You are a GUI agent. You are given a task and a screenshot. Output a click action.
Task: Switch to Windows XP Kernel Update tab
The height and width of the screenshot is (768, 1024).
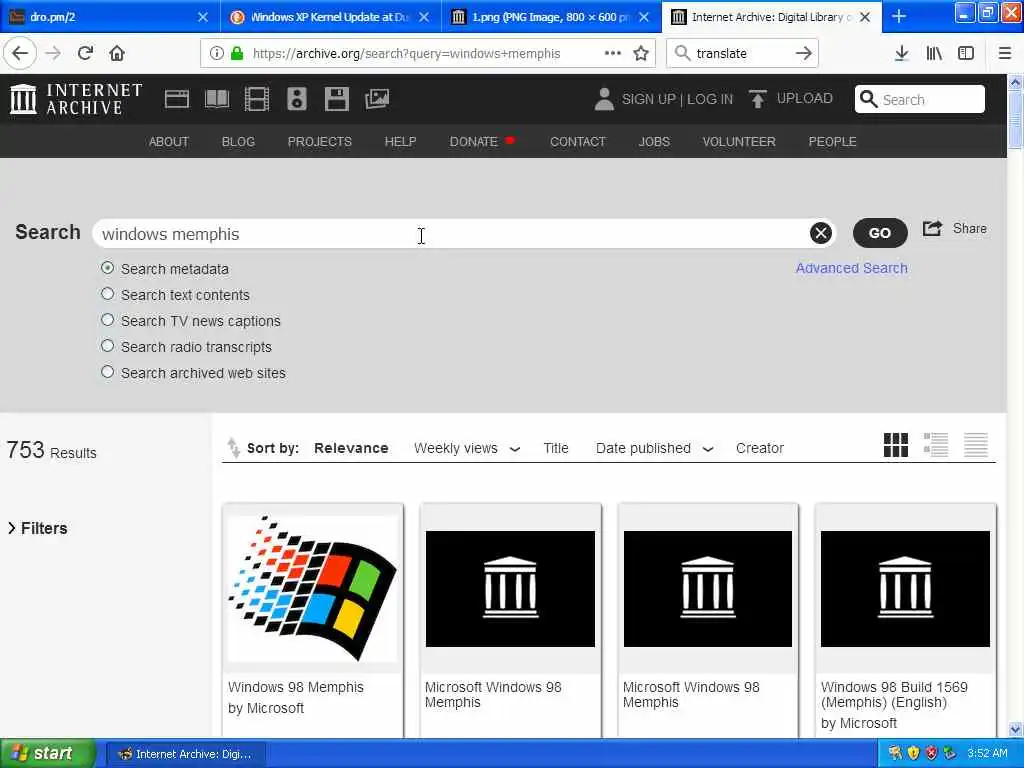coord(329,16)
